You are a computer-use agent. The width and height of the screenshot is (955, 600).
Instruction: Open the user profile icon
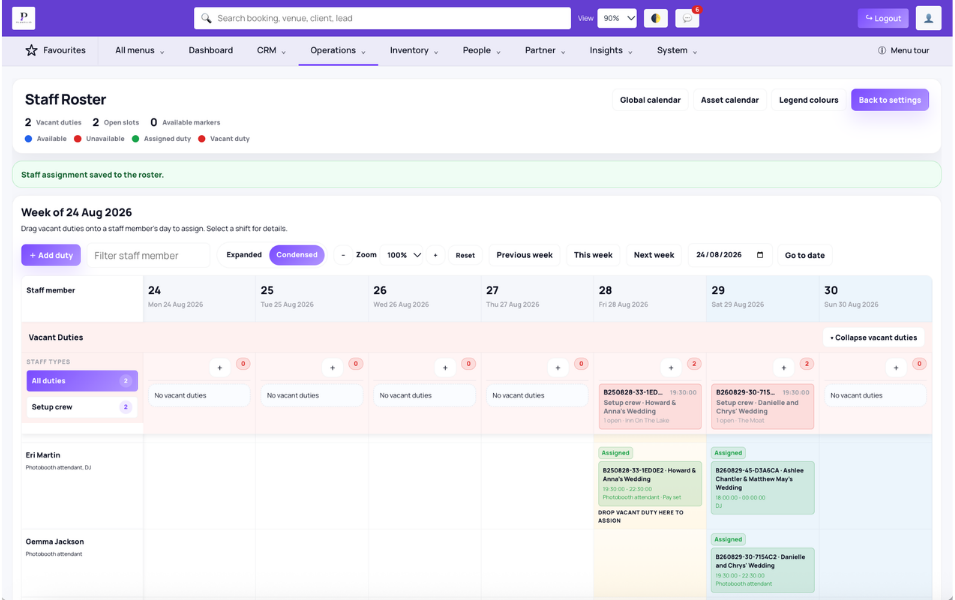[x=928, y=18]
